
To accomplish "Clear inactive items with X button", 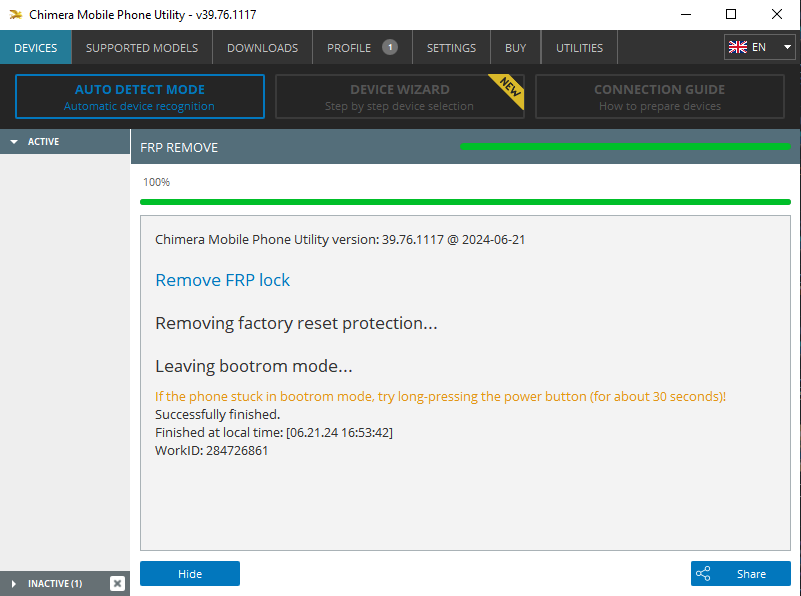I will point(117,583).
